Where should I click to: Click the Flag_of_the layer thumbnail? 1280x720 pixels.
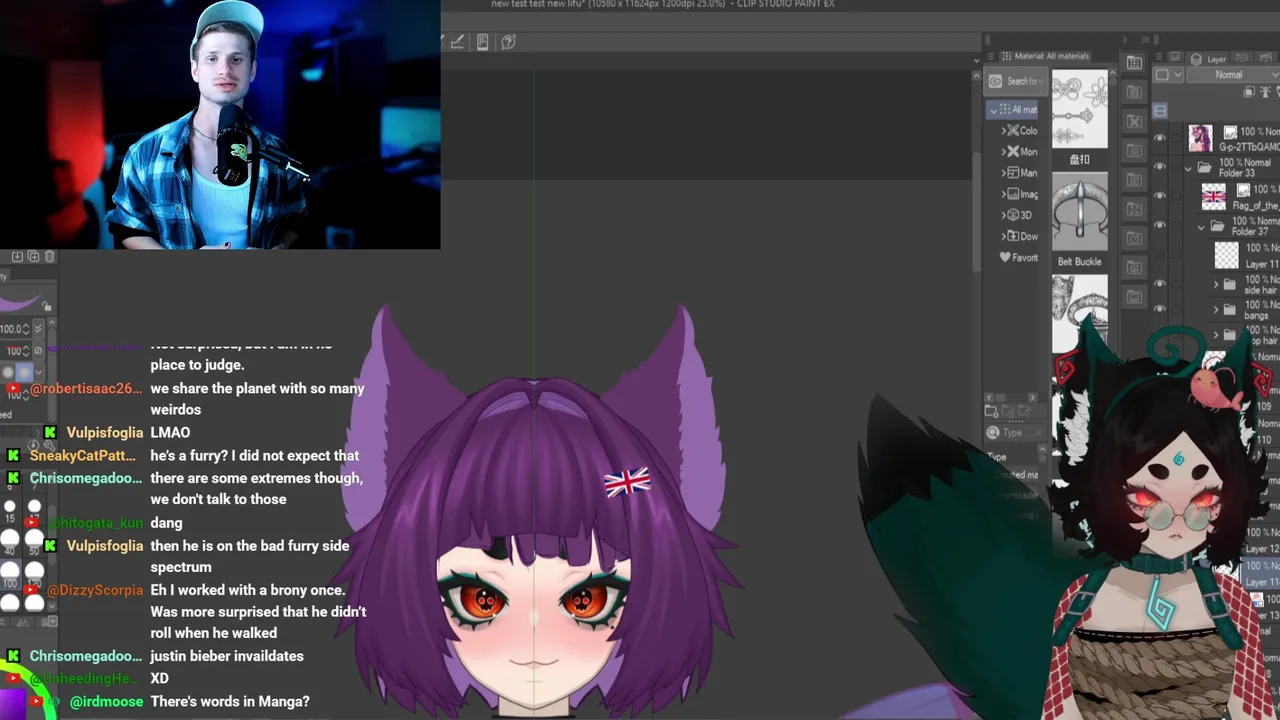tap(1213, 196)
